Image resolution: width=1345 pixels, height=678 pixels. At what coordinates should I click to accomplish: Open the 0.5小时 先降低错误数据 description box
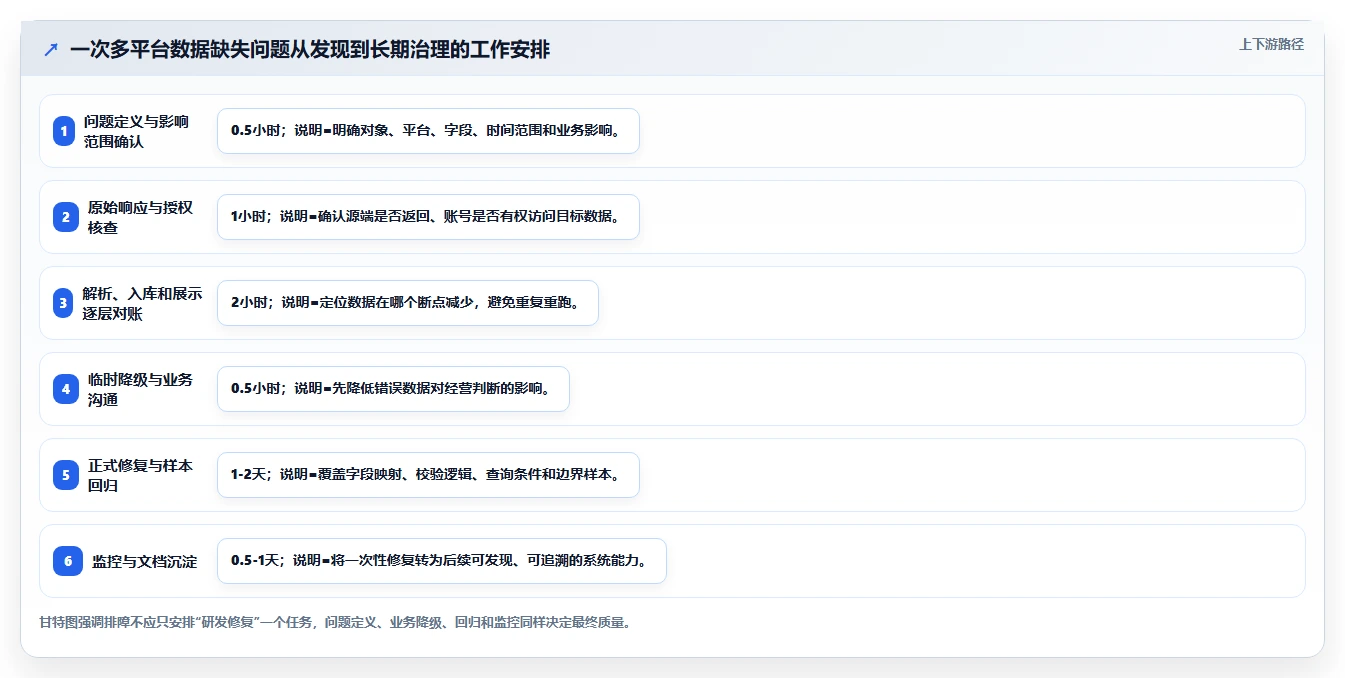coord(393,389)
